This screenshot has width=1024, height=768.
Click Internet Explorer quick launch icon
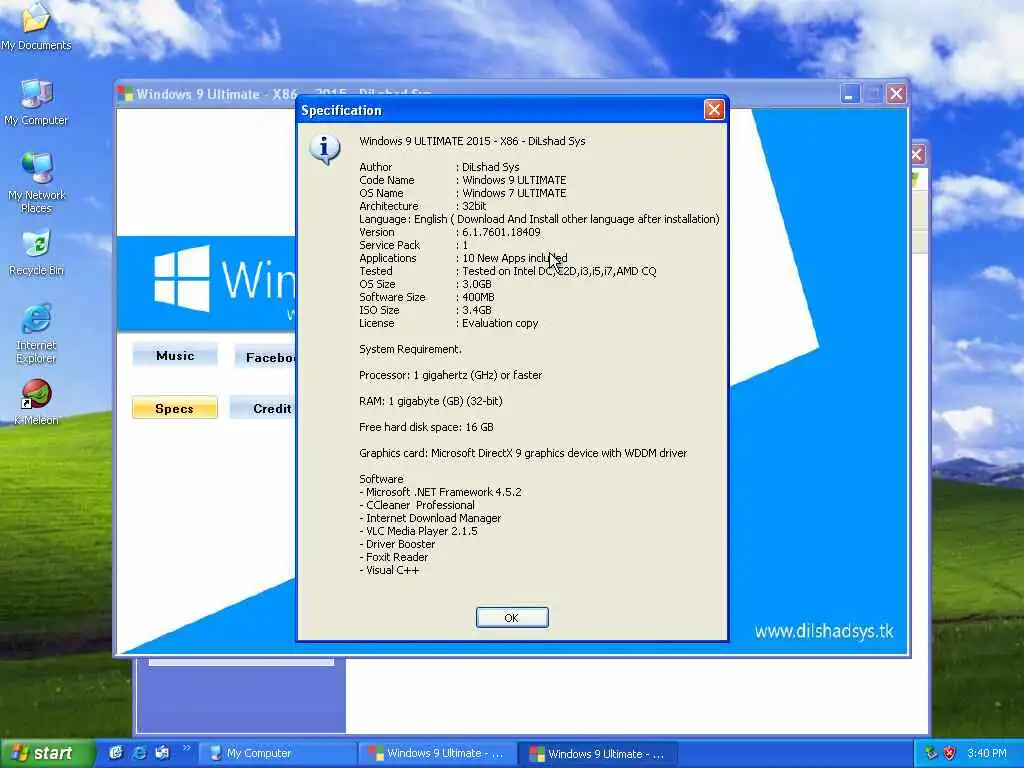pyautogui.click(x=139, y=753)
